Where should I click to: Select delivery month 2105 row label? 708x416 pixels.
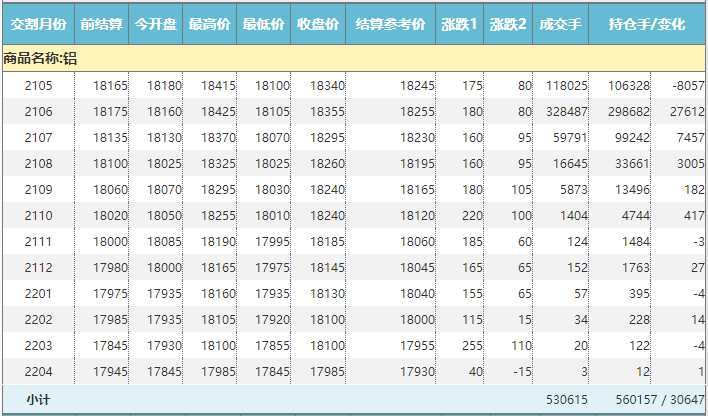coord(37,86)
